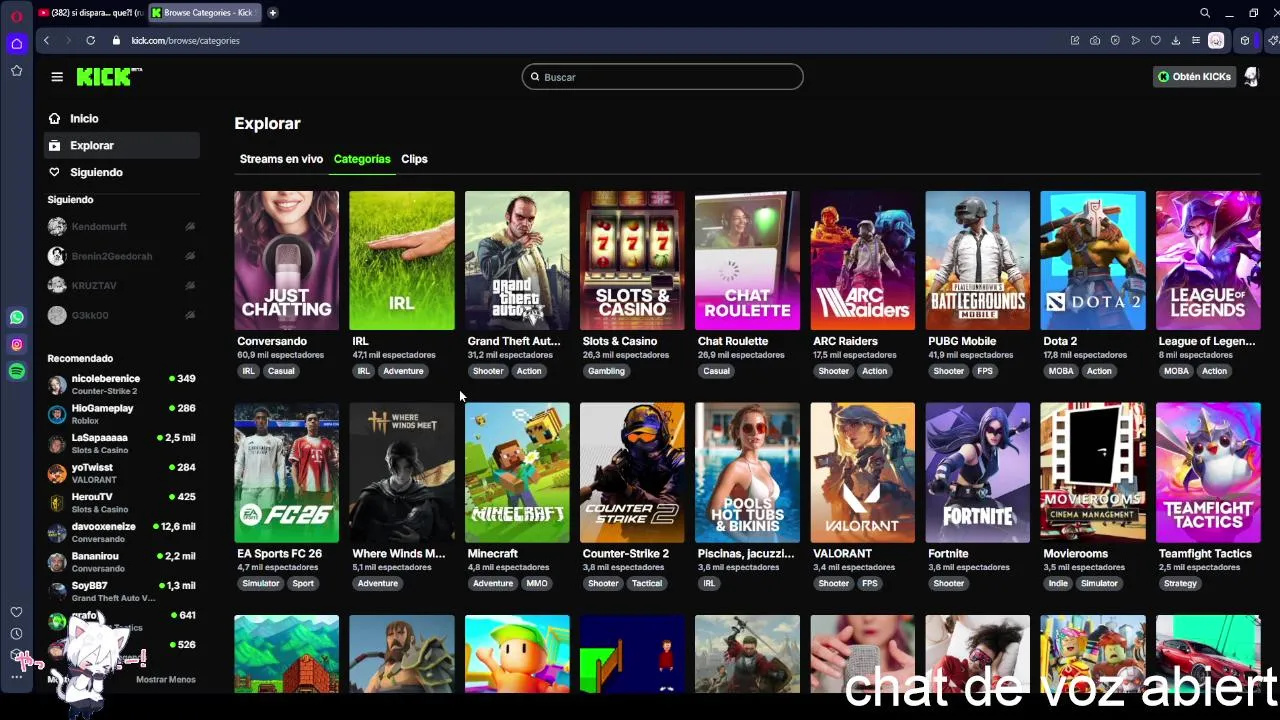Click the send-to-flow arrow icon
The width and height of the screenshot is (1280, 720).
tap(1135, 41)
